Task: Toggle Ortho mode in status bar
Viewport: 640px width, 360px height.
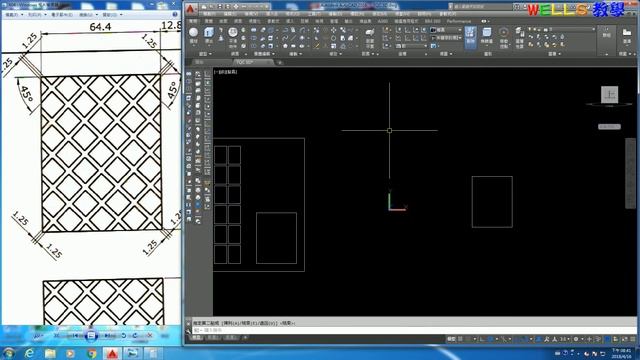Action: [x=482, y=339]
